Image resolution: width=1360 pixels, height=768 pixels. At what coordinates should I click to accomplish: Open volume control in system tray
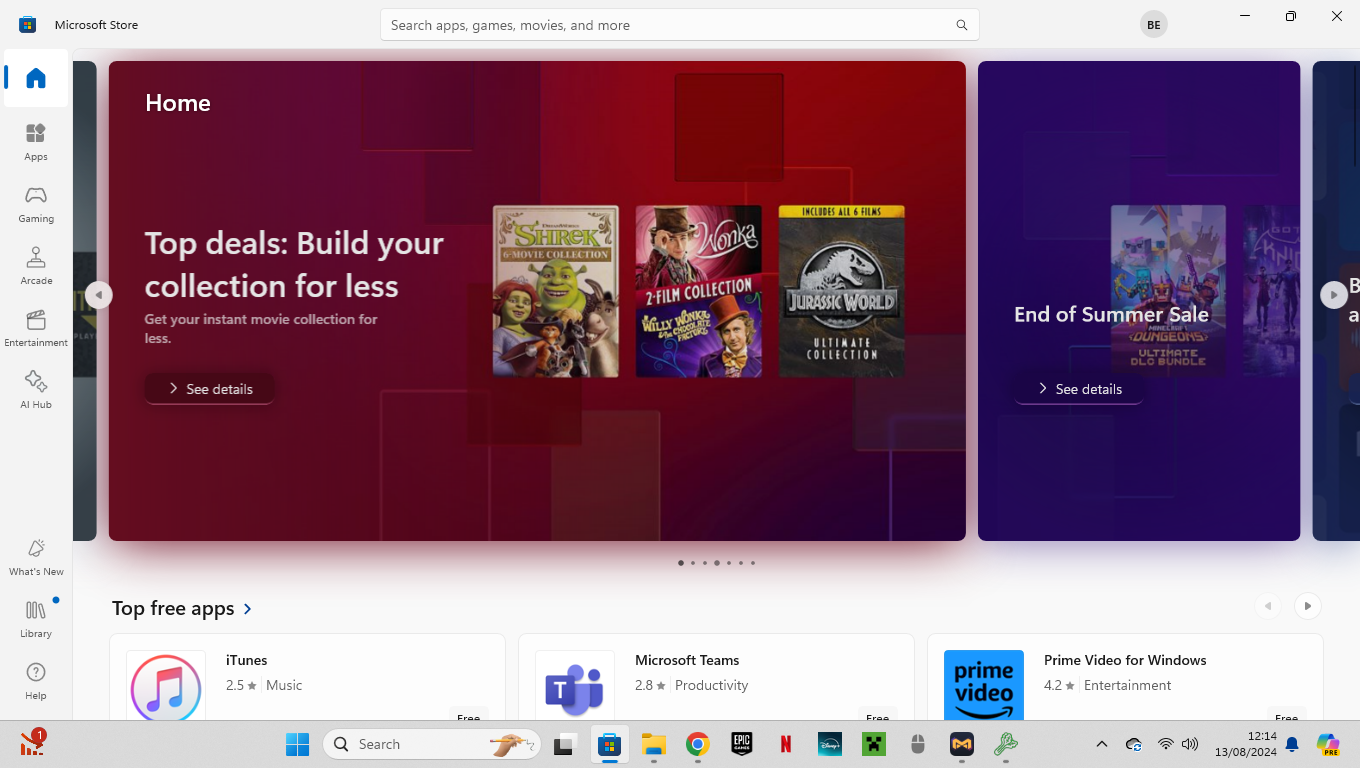pyautogui.click(x=1190, y=744)
